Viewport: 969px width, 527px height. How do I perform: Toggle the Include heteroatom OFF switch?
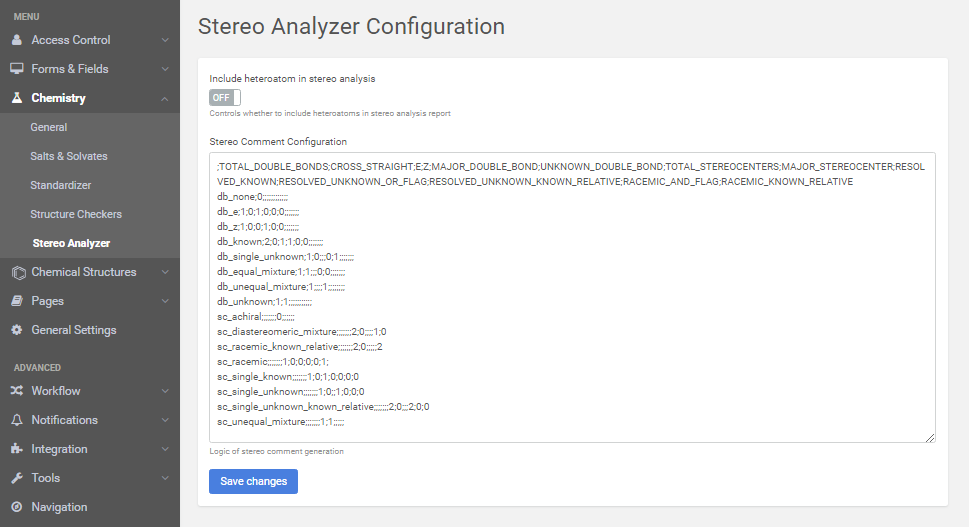point(224,97)
